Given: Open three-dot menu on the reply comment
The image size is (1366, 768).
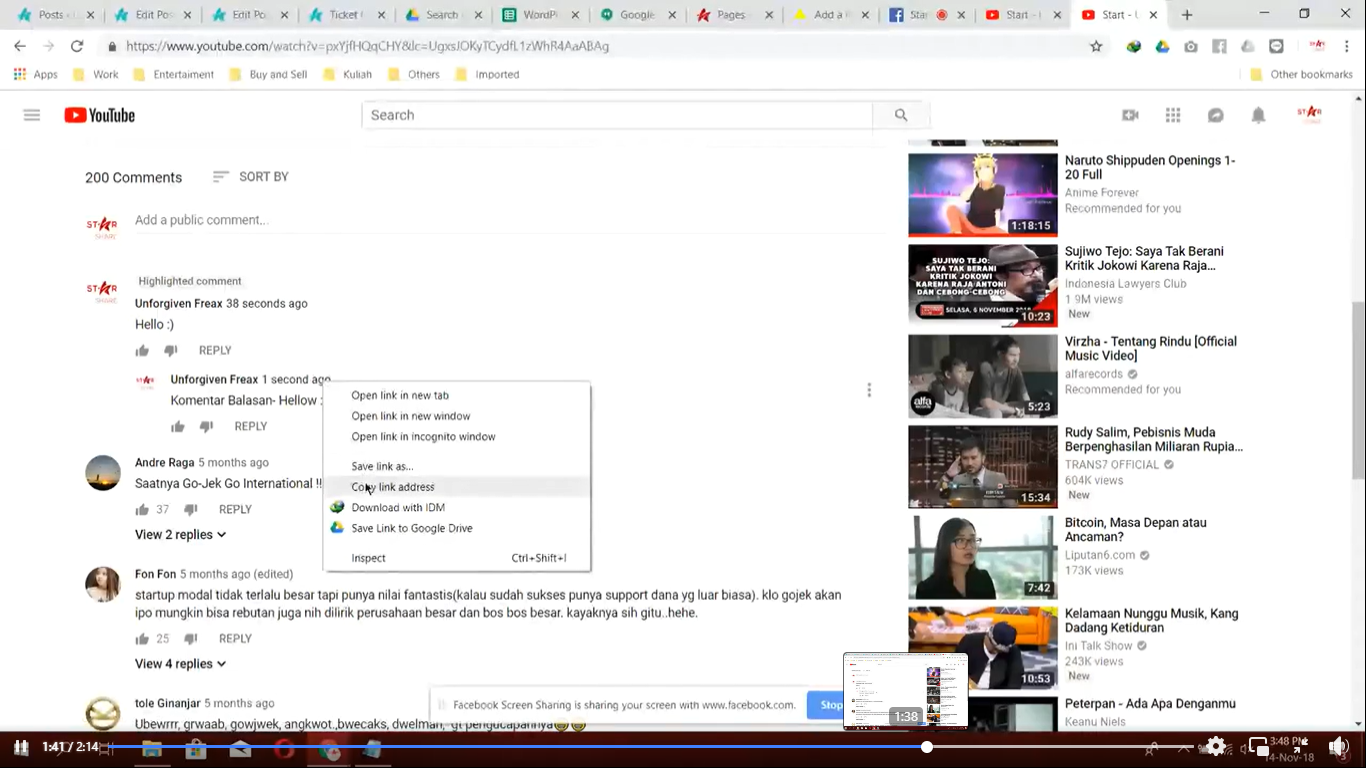Looking at the screenshot, I should coord(869,390).
